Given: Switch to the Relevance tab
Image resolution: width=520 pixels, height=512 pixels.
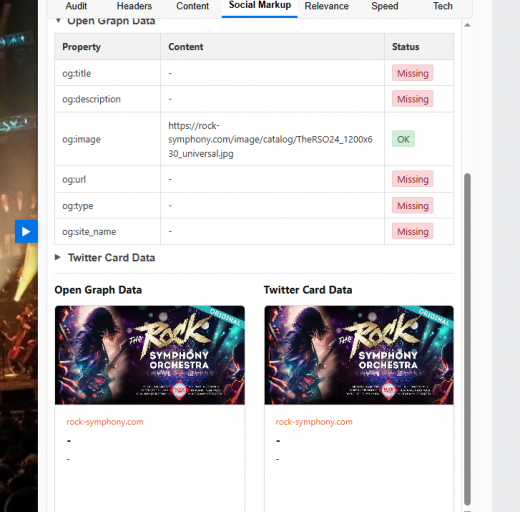Looking at the screenshot, I should pyautogui.click(x=326, y=6).
